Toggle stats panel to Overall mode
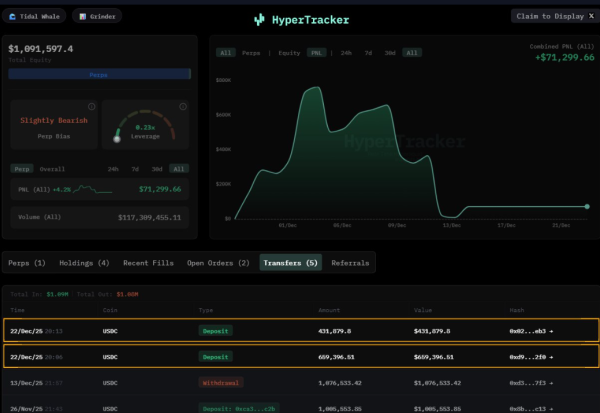 click(52, 169)
